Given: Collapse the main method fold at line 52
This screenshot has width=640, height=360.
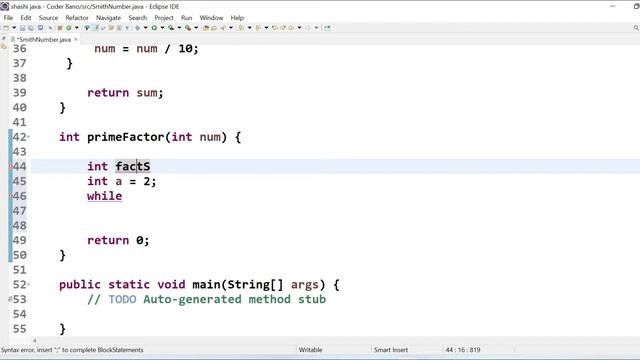Looking at the screenshot, I should (x=29, y=284).
